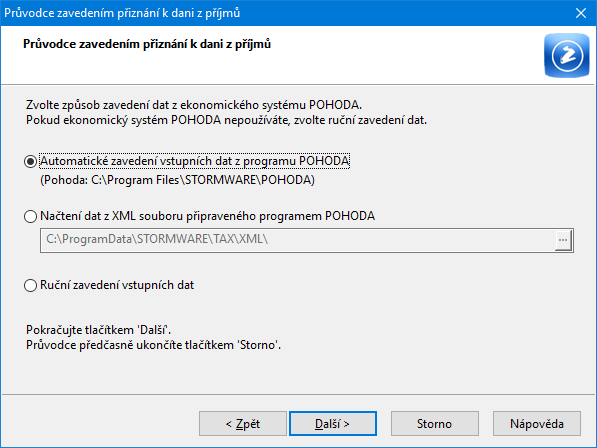597x448 pixels.
Task: Open the browse '...' button for XML path
Action: (x=563, y=240)
